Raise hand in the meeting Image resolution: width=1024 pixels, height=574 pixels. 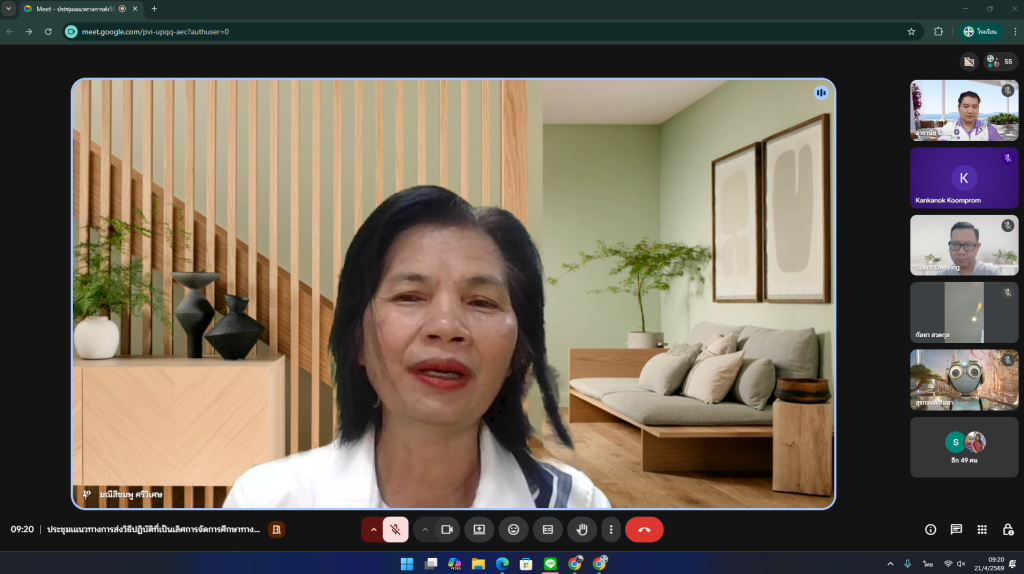click(x=581, y=529)
